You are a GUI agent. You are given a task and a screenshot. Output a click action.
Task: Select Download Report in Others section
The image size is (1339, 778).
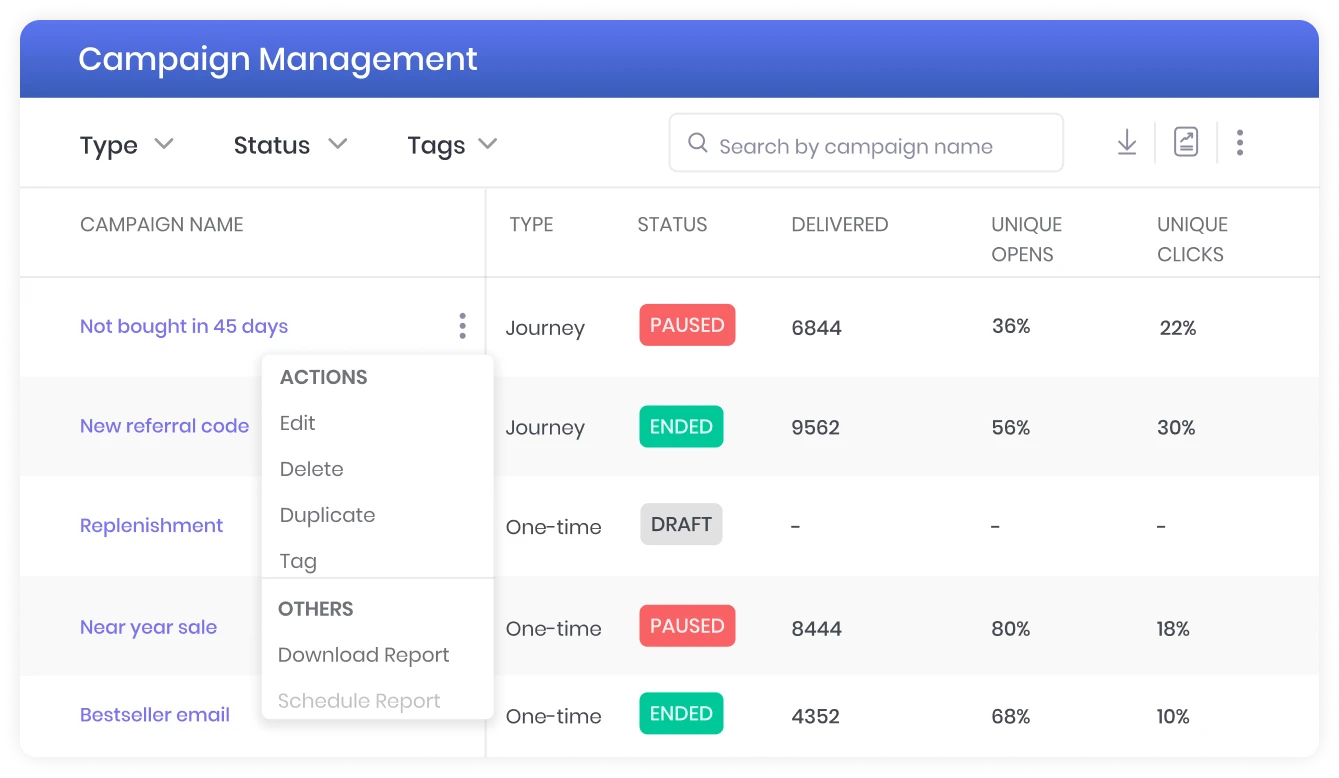(x=364, y=655)
